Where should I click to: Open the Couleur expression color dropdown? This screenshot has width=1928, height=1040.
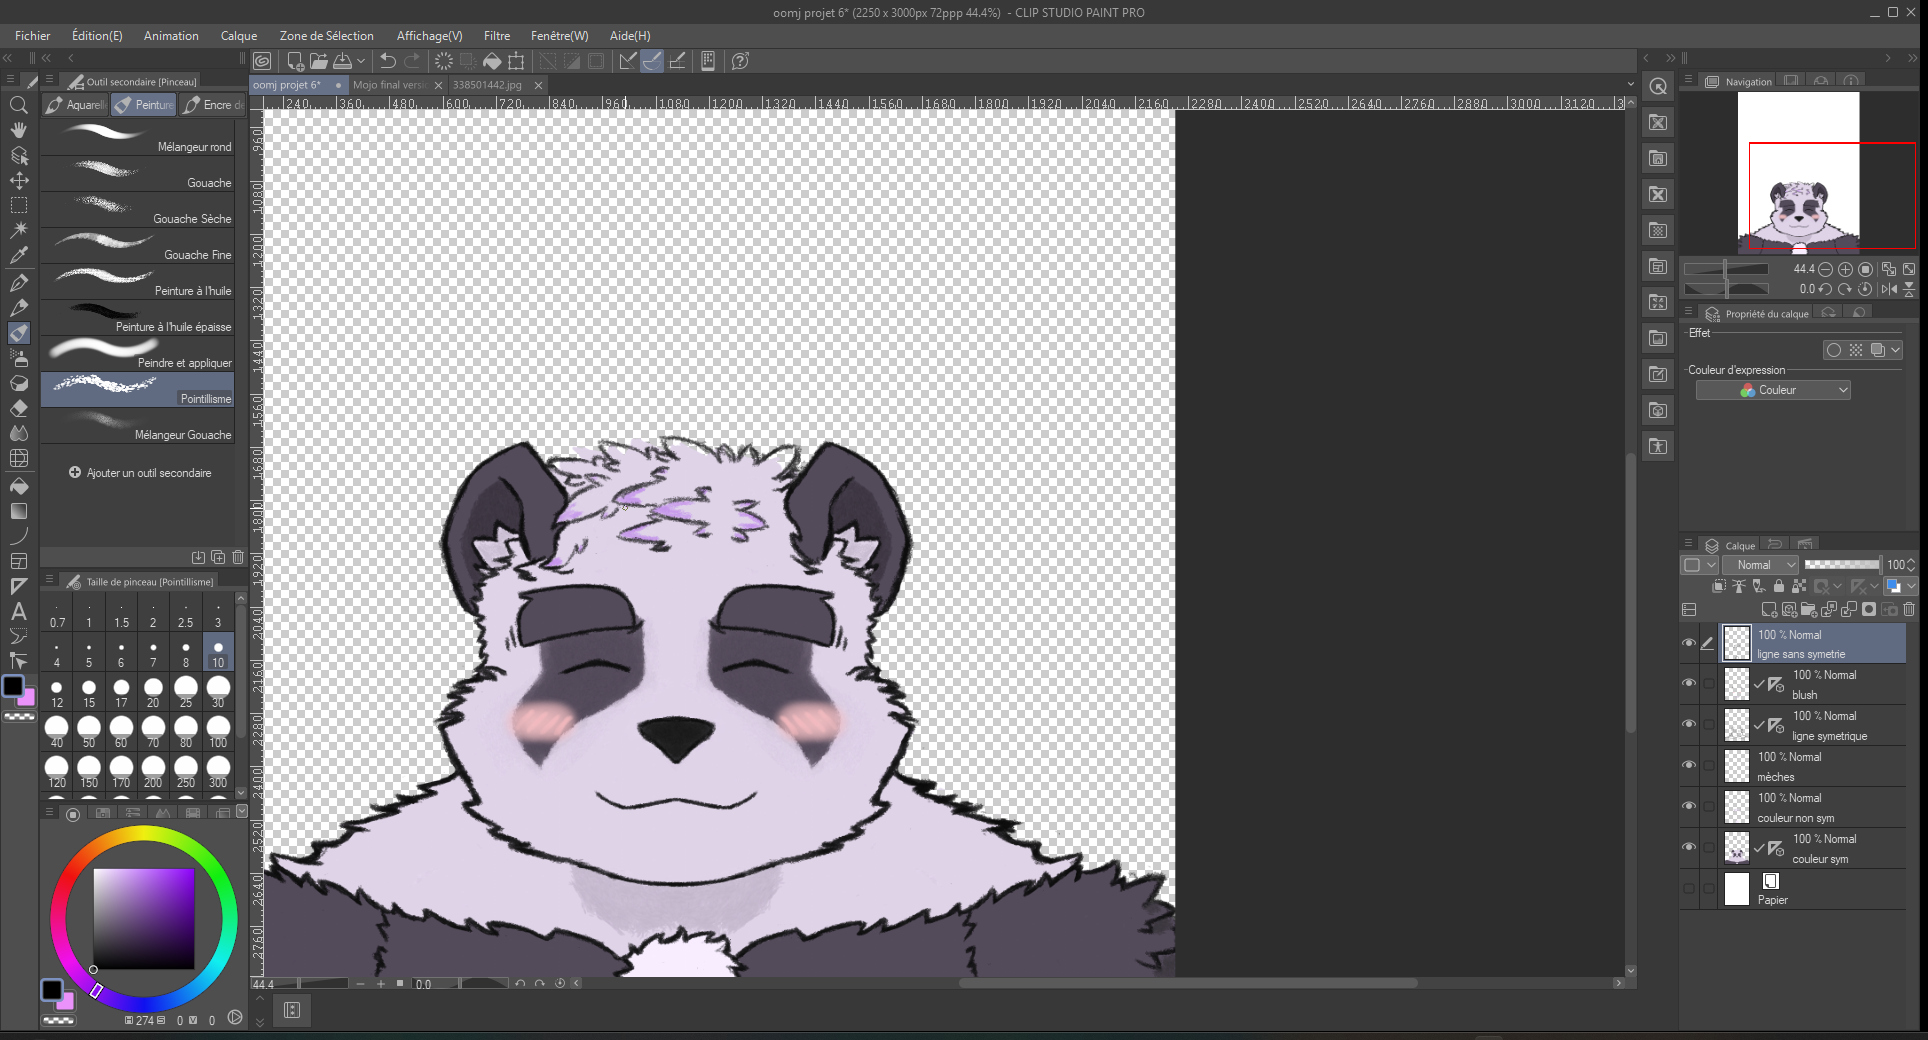point(1773,390)
